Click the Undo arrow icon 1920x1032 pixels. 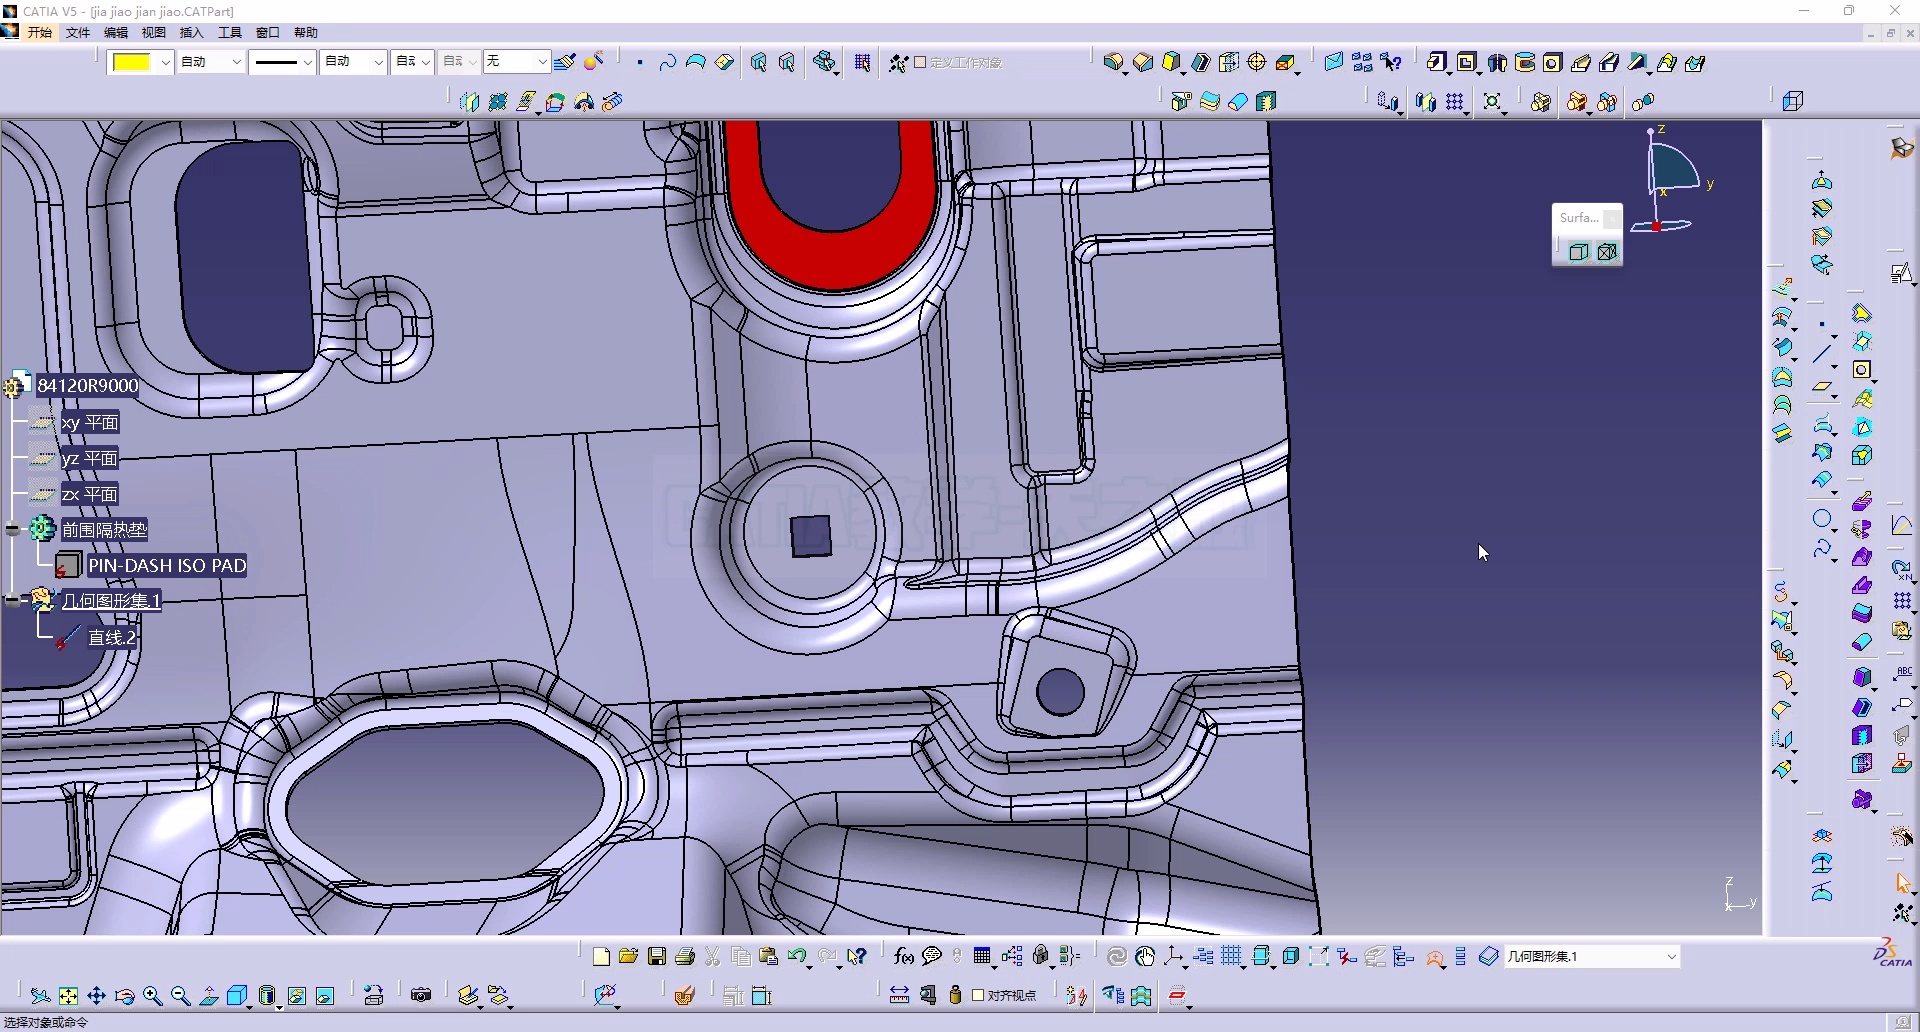pos(796,957)
